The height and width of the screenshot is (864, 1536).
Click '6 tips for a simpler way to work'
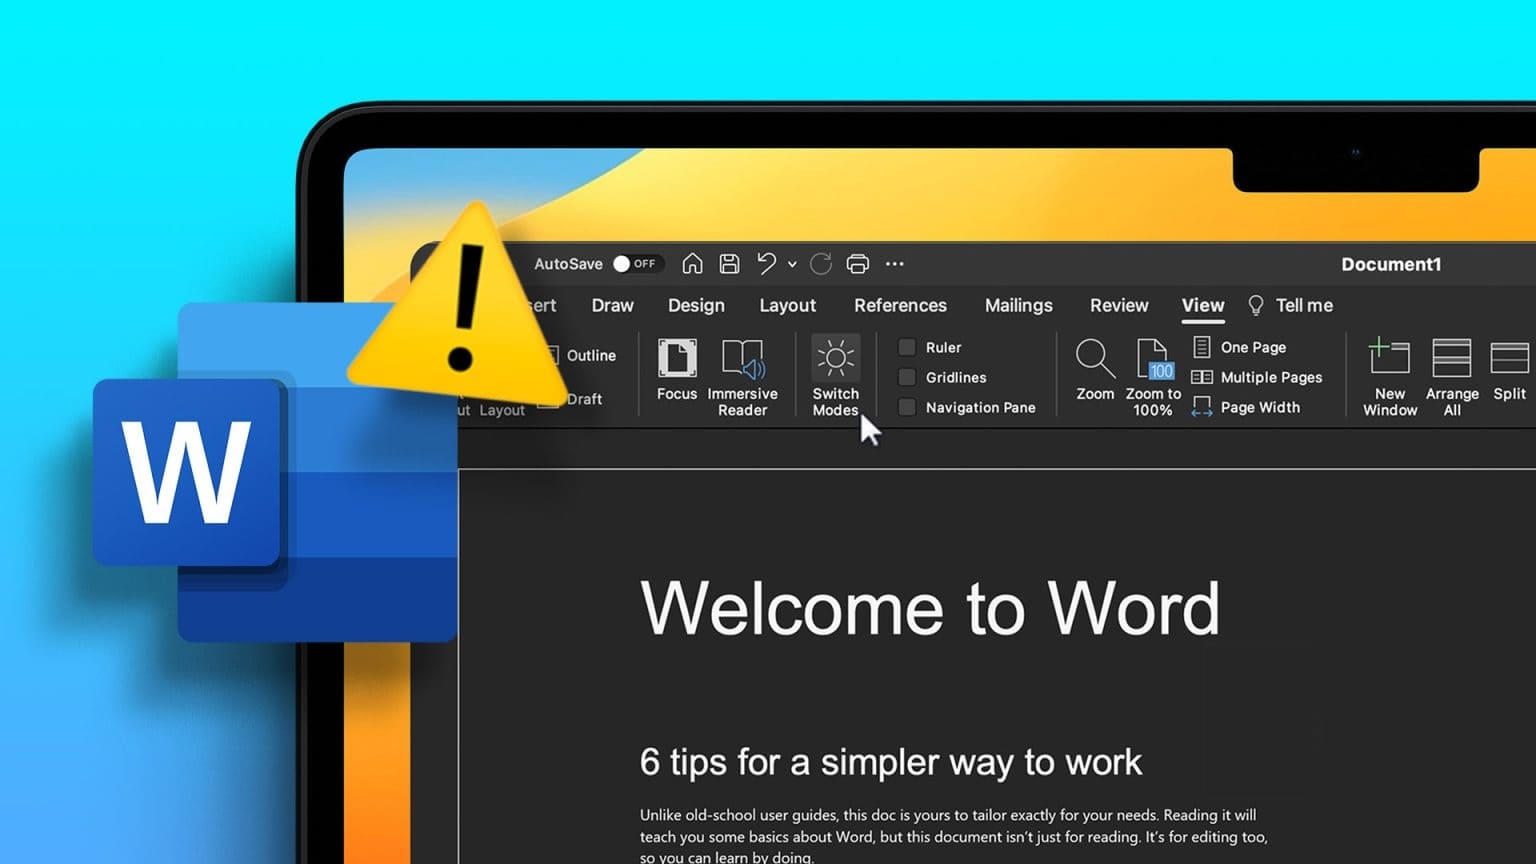890,762
